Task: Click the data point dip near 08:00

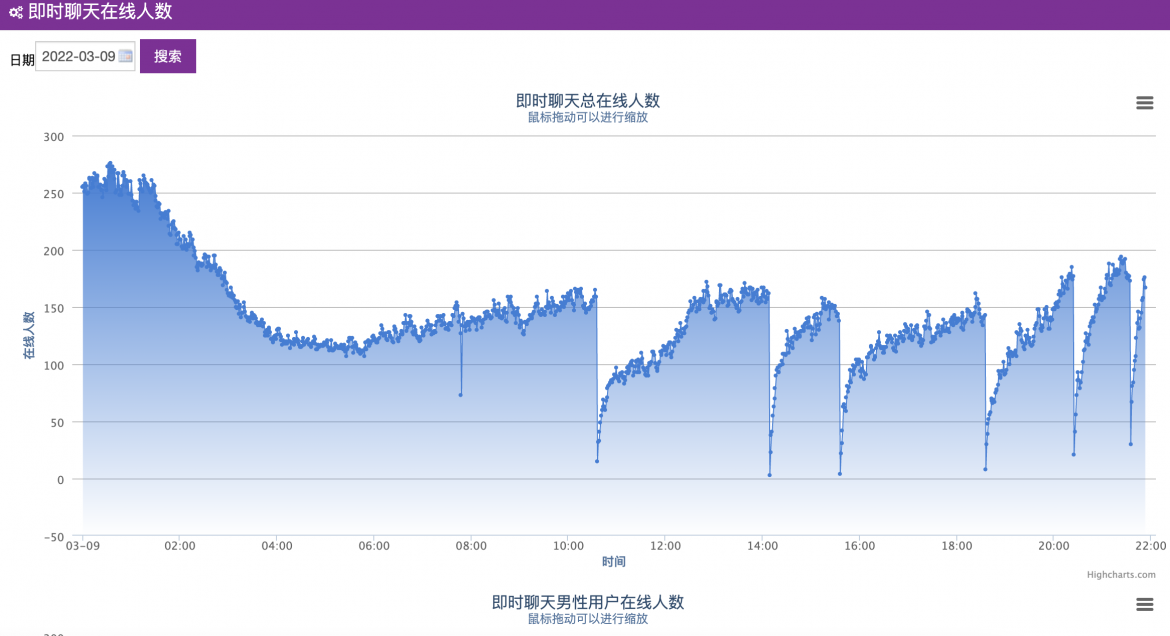Action: click(x=460, y=395)
